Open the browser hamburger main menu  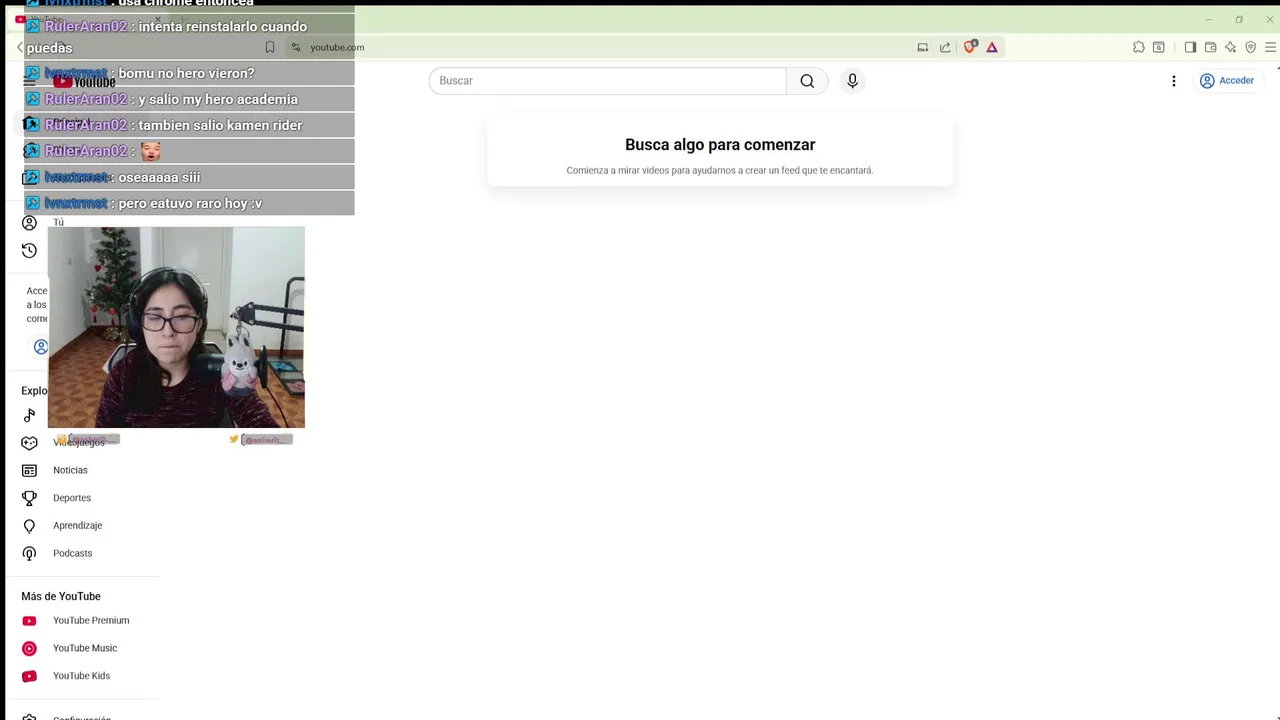point(1272,47)
